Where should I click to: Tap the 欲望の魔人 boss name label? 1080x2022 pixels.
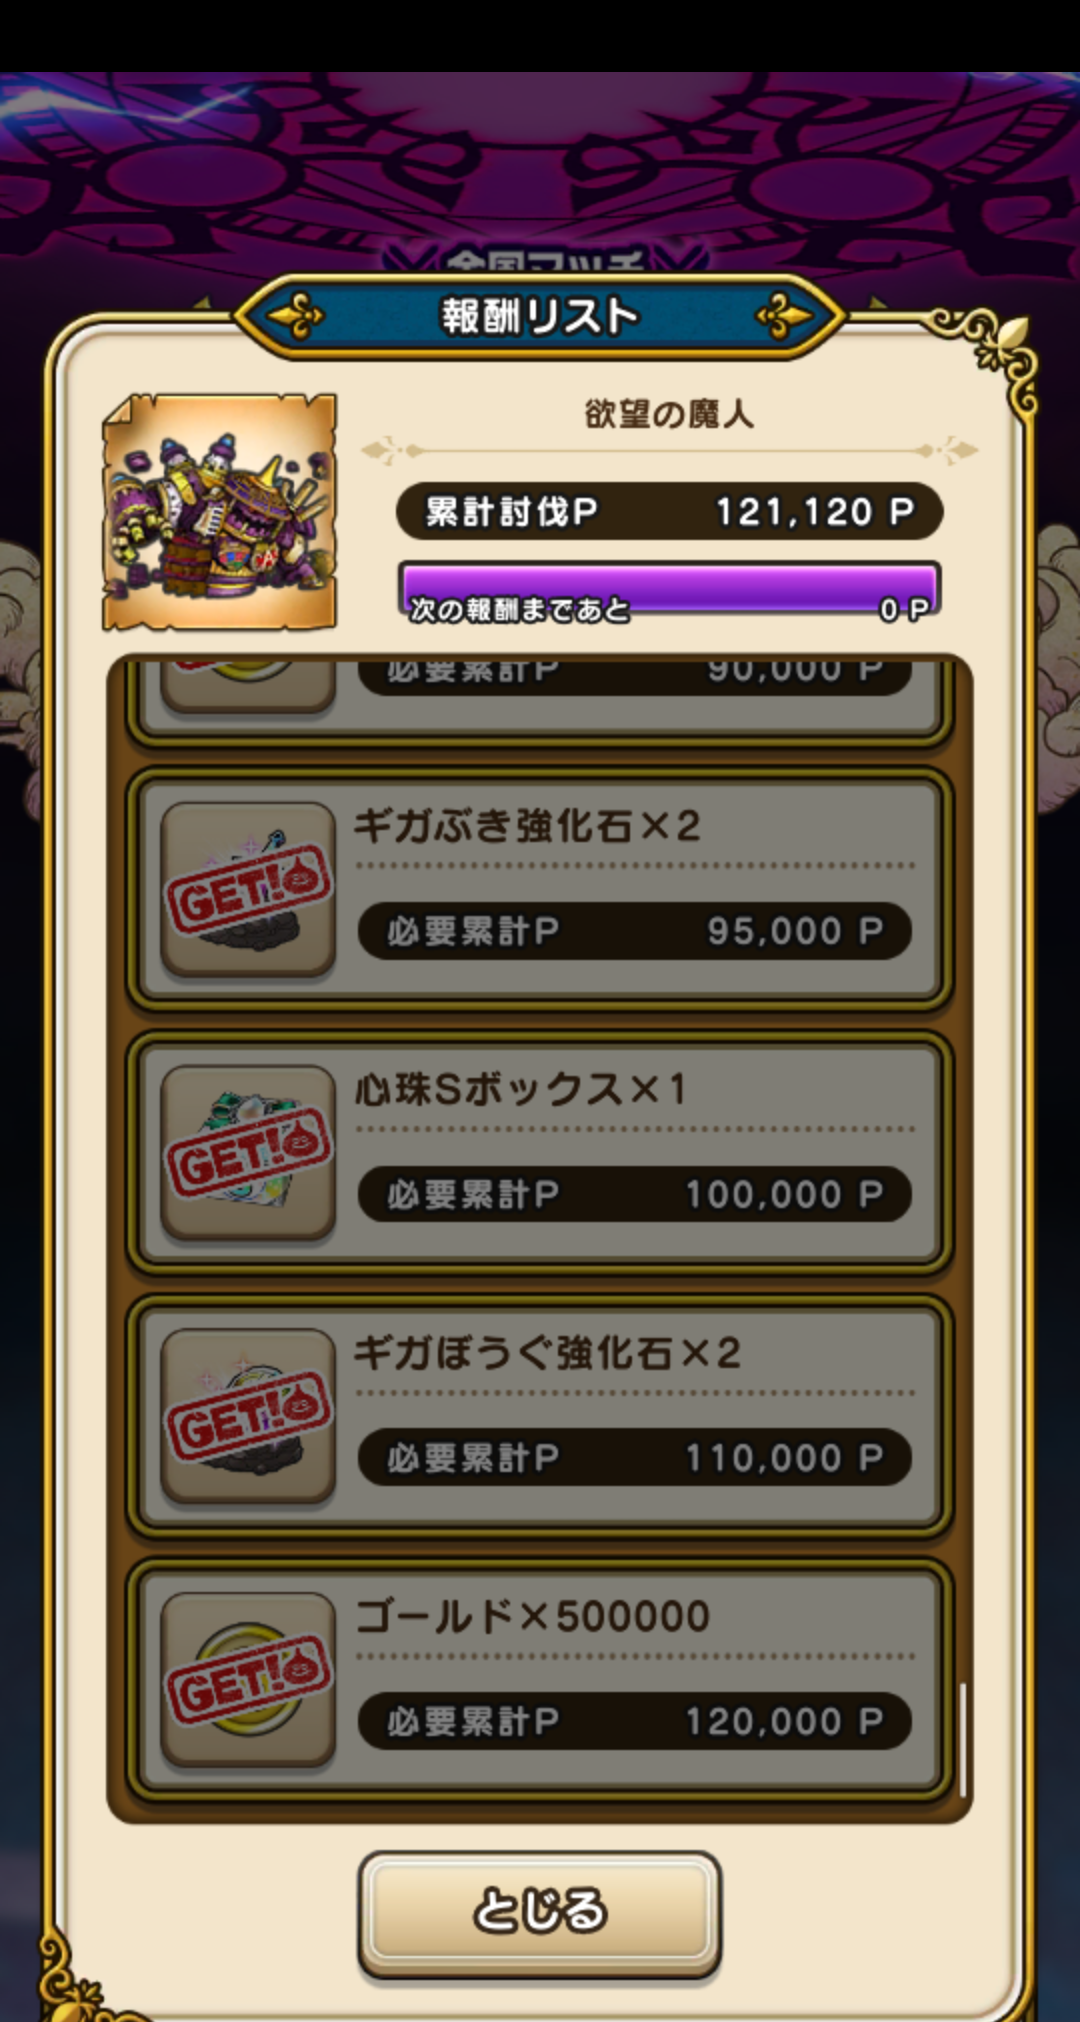point(669,413)
